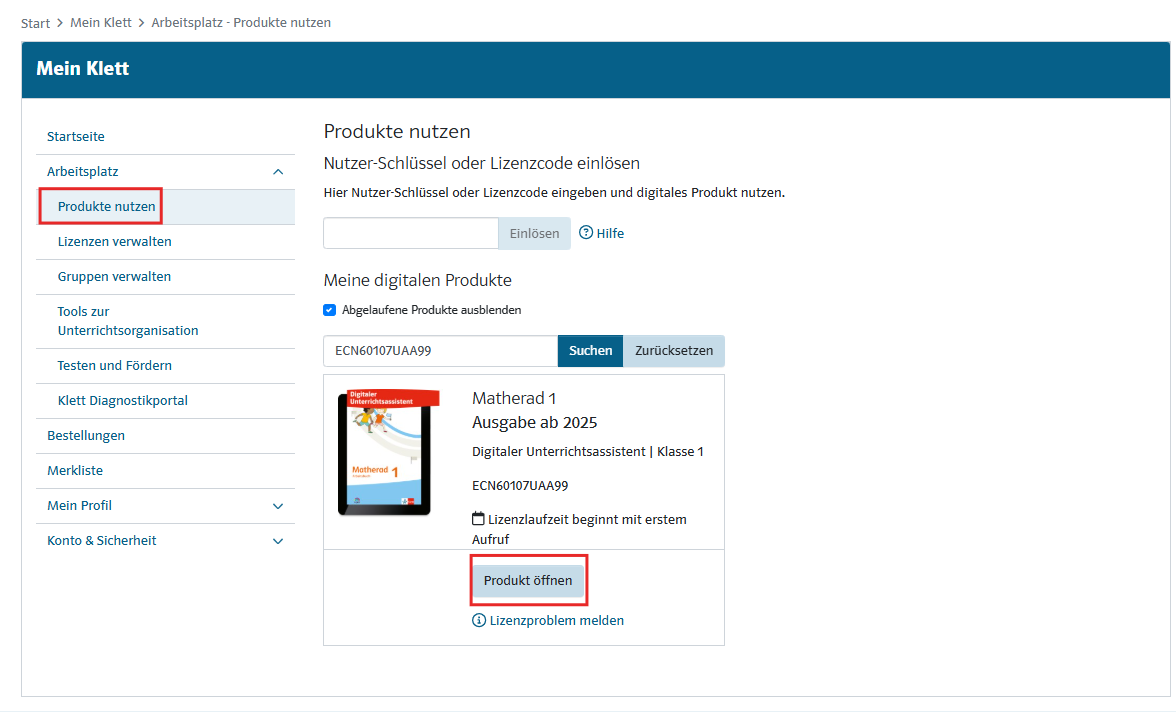The height and width of the screenshot is (712, 1176).
Task: Open Lizenzen verwalten in sidebar
Action: 115,242
